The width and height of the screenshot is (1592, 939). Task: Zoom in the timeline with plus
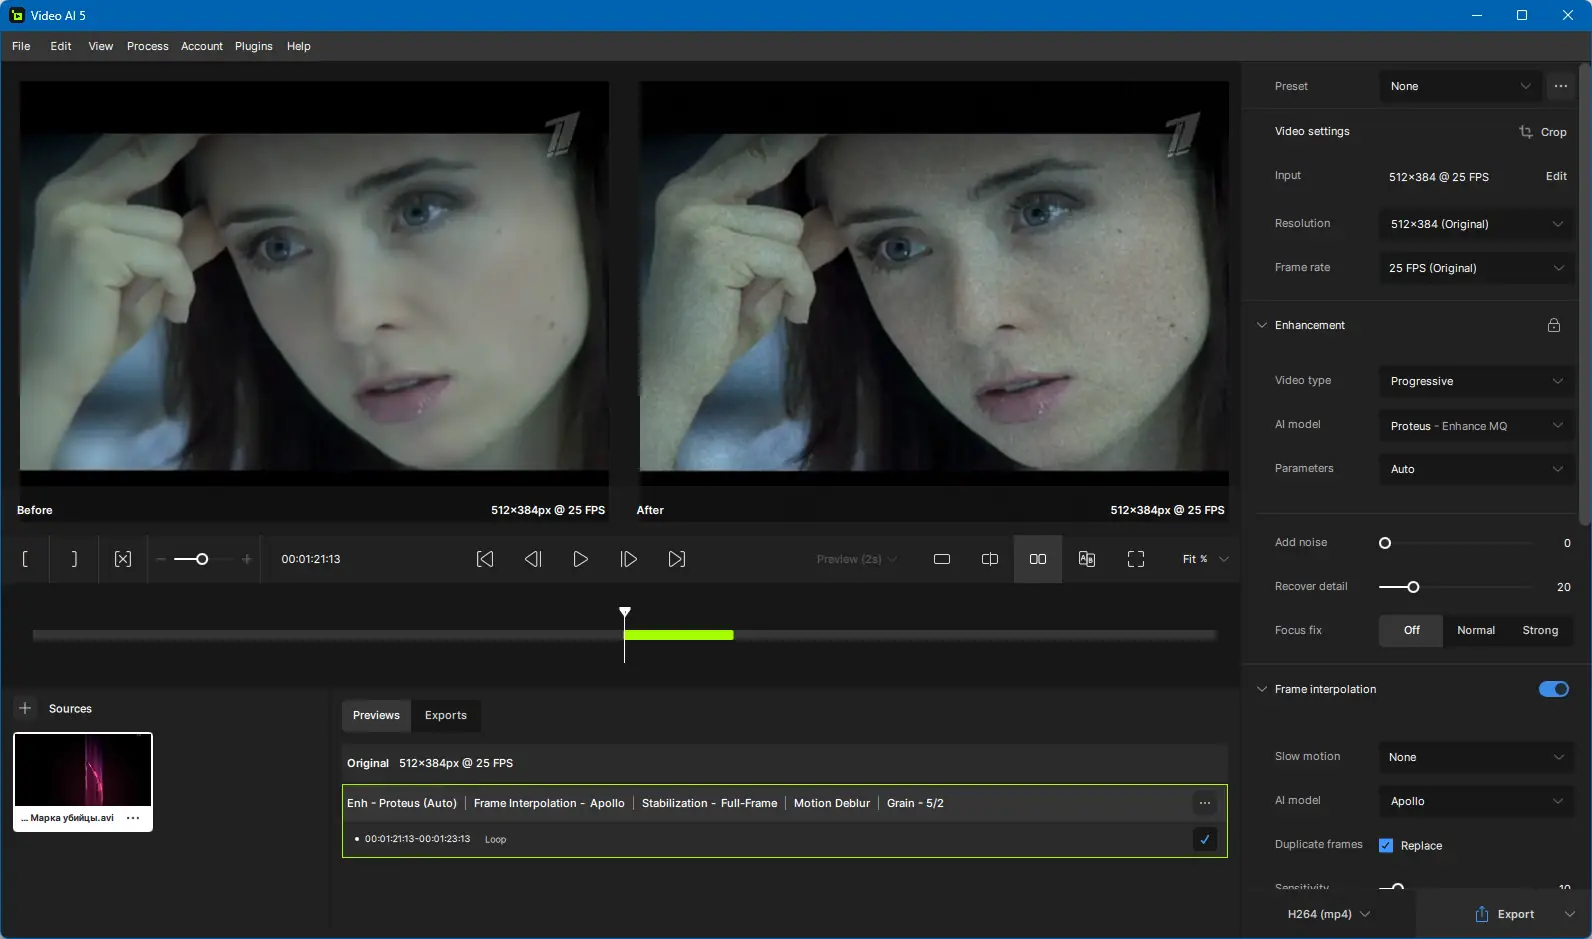pyautogui.click(x=247, y=559)
